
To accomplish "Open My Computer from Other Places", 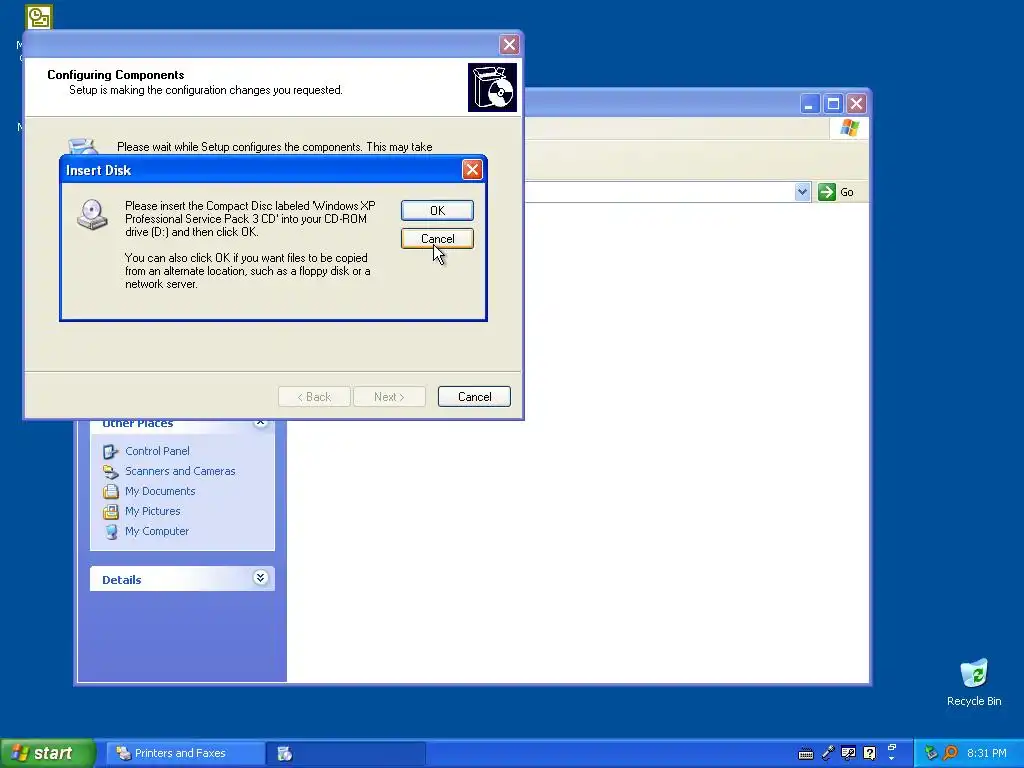I will (157, 531).
